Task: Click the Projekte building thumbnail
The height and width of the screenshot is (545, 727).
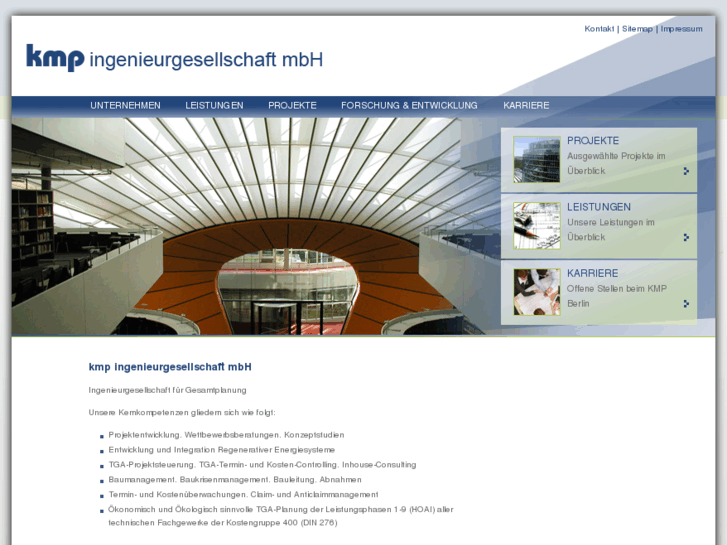Action: tap(536, 159)
